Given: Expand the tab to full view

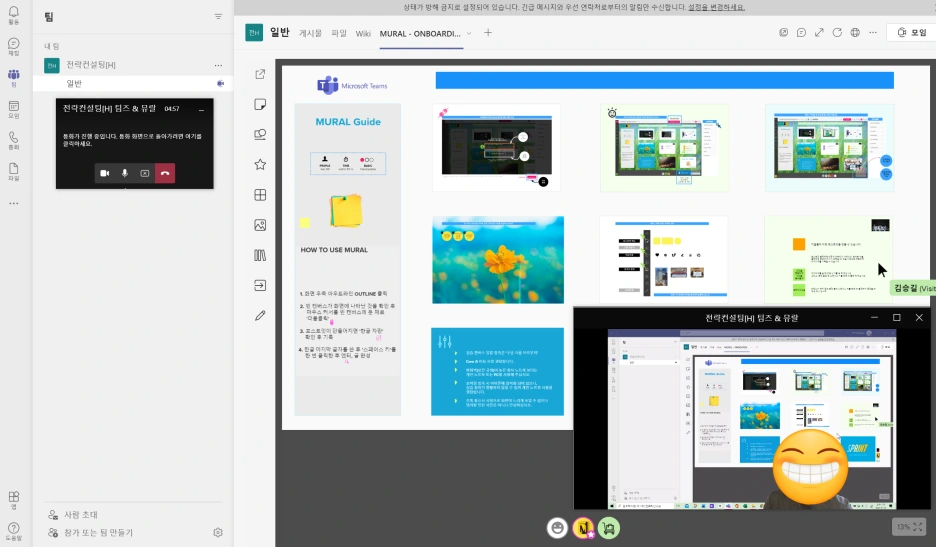Looking at the screenshot, I should (x=819, y=33).
